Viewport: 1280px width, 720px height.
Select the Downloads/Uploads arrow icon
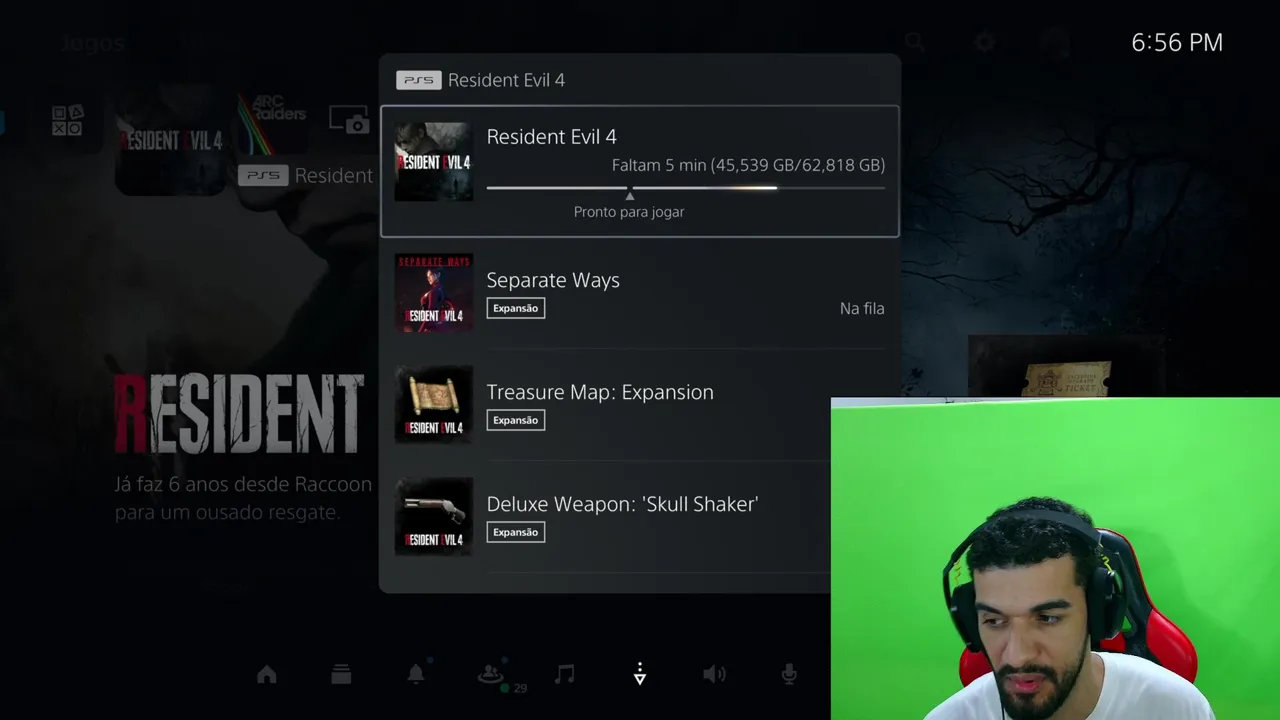(640, 675)
